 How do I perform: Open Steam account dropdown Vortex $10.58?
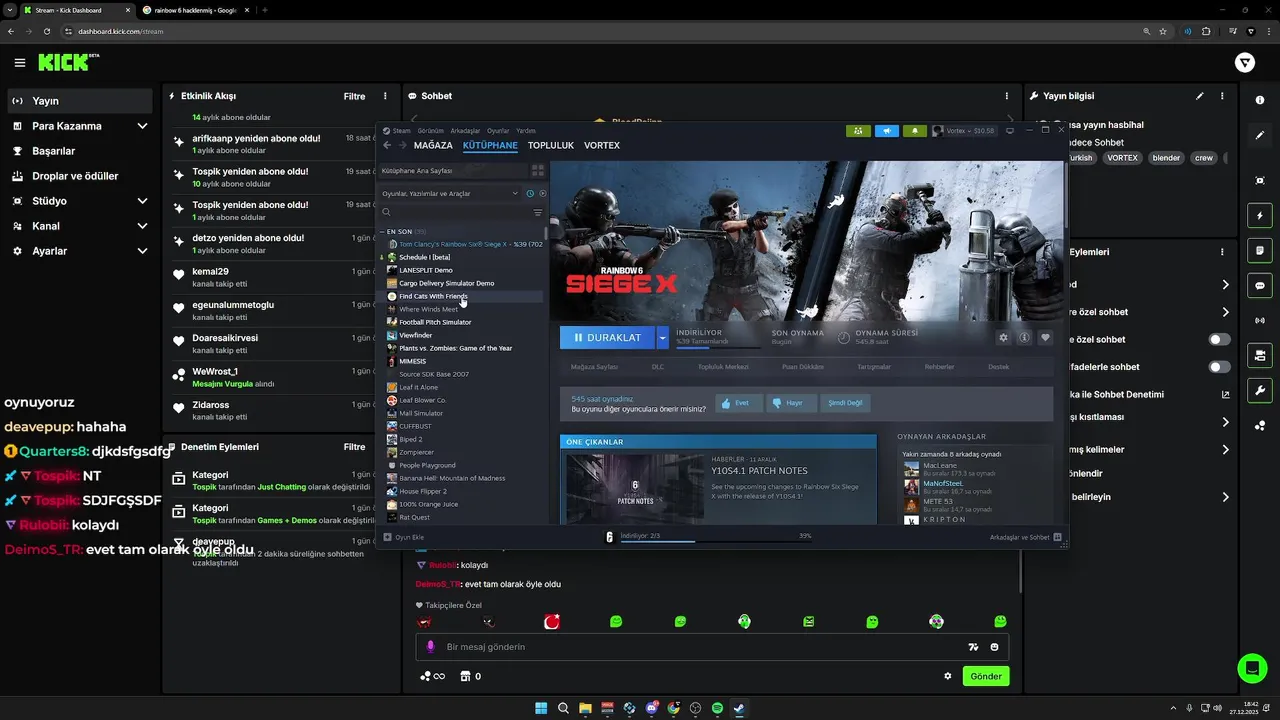[964, 131]
